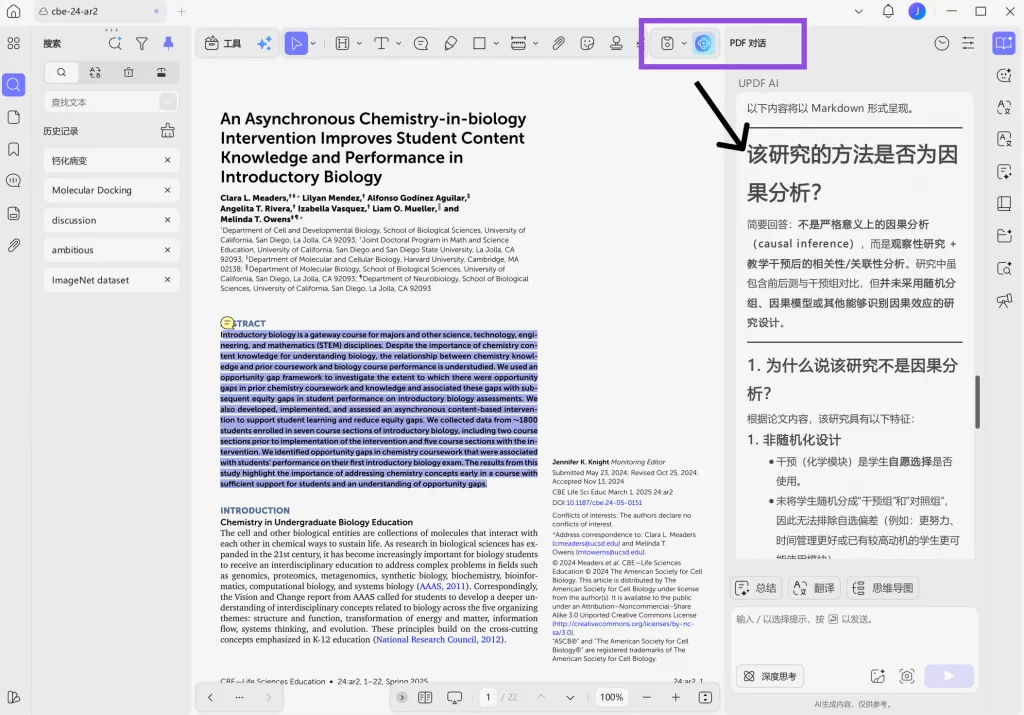Open the sticker tool
The height and width of the screenshot is (715, 1024).
pyautogui.click(x=587, y=44)
